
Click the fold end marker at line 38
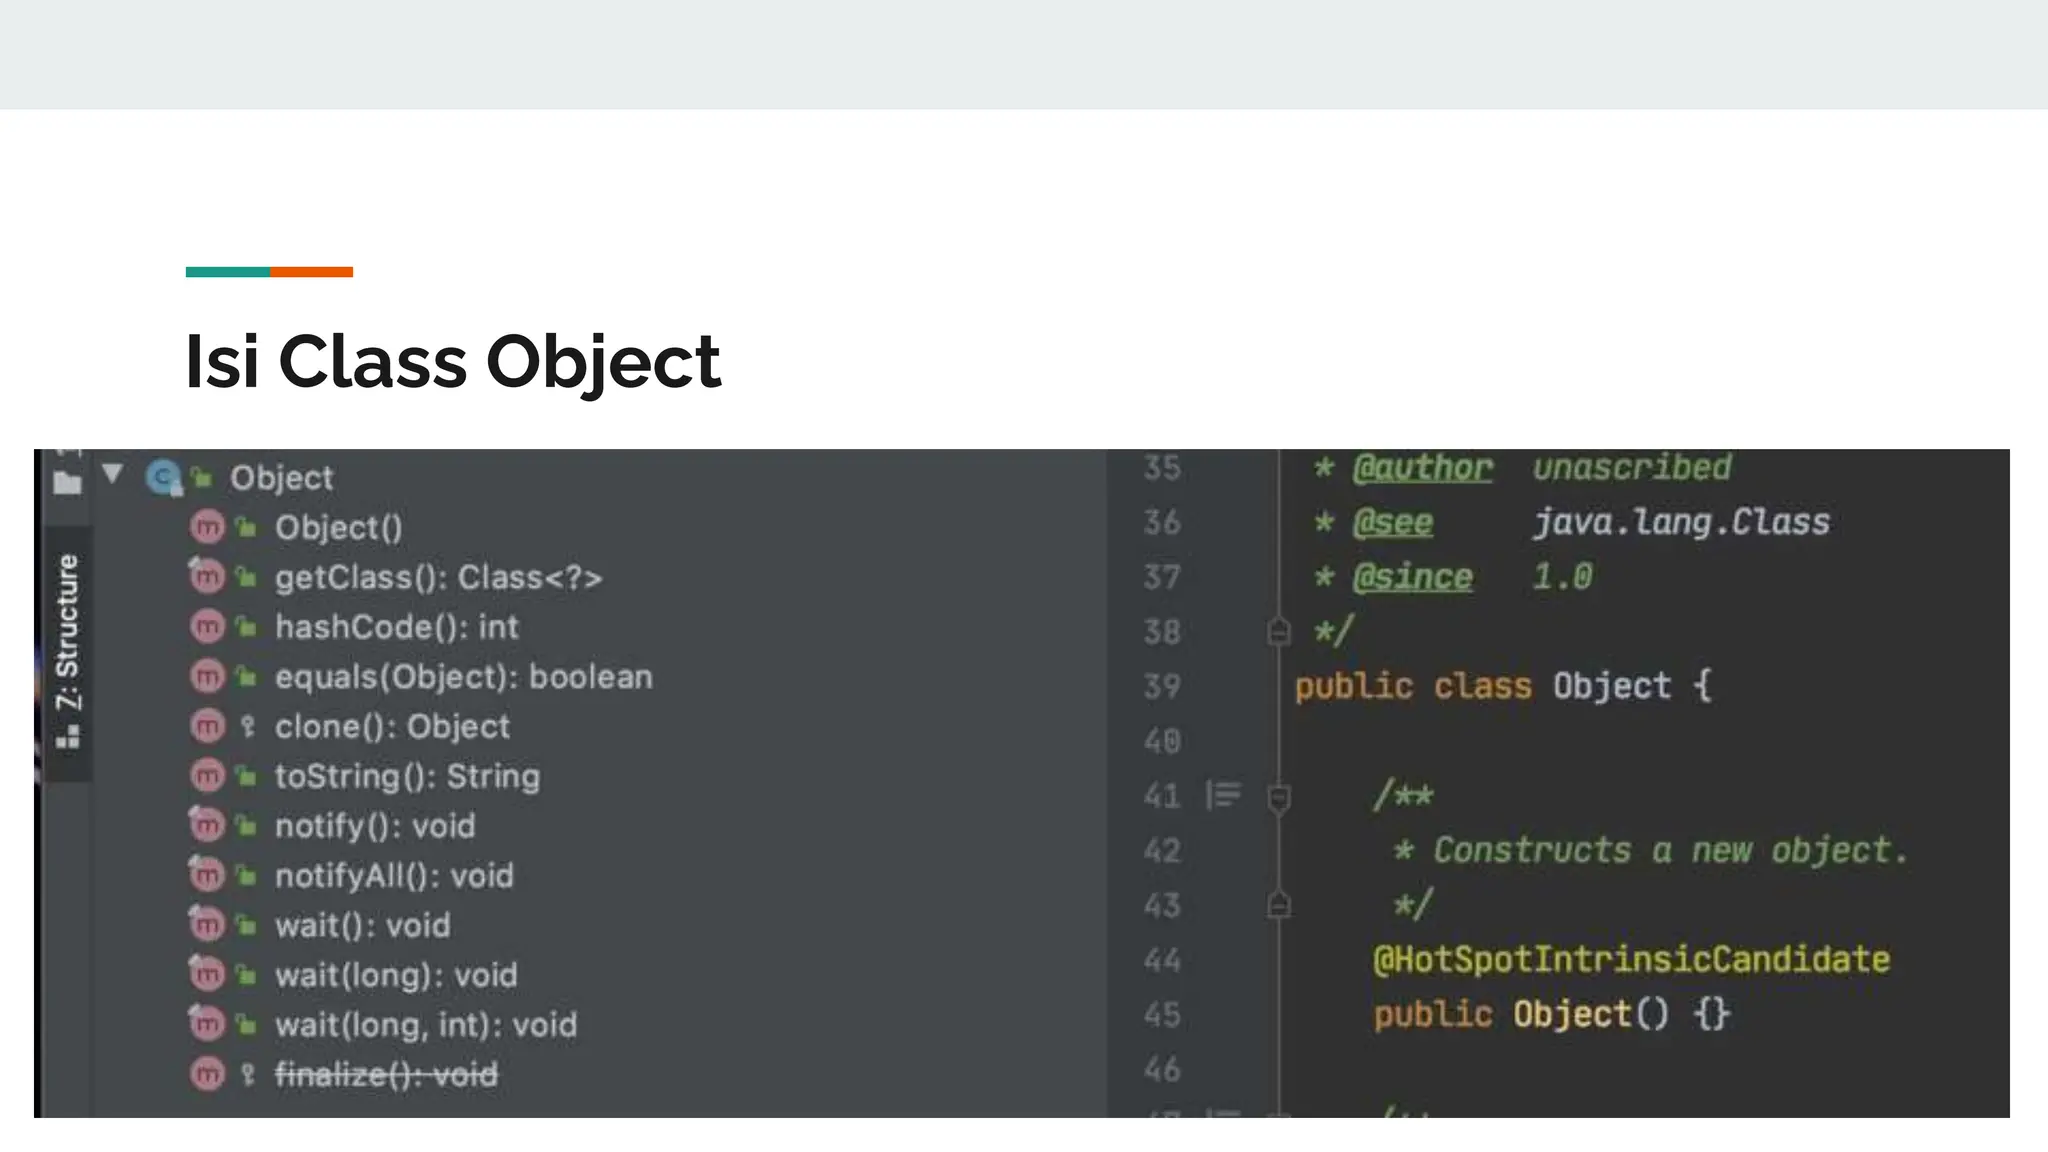(x=1278, y=632)
